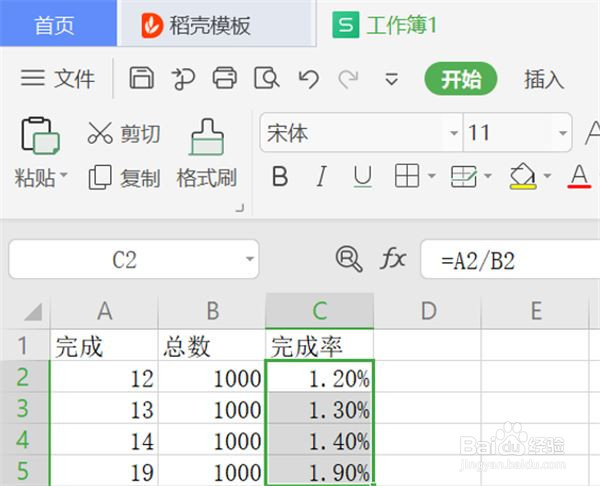Click cell B1 containing 总数

tap(212, 345)
